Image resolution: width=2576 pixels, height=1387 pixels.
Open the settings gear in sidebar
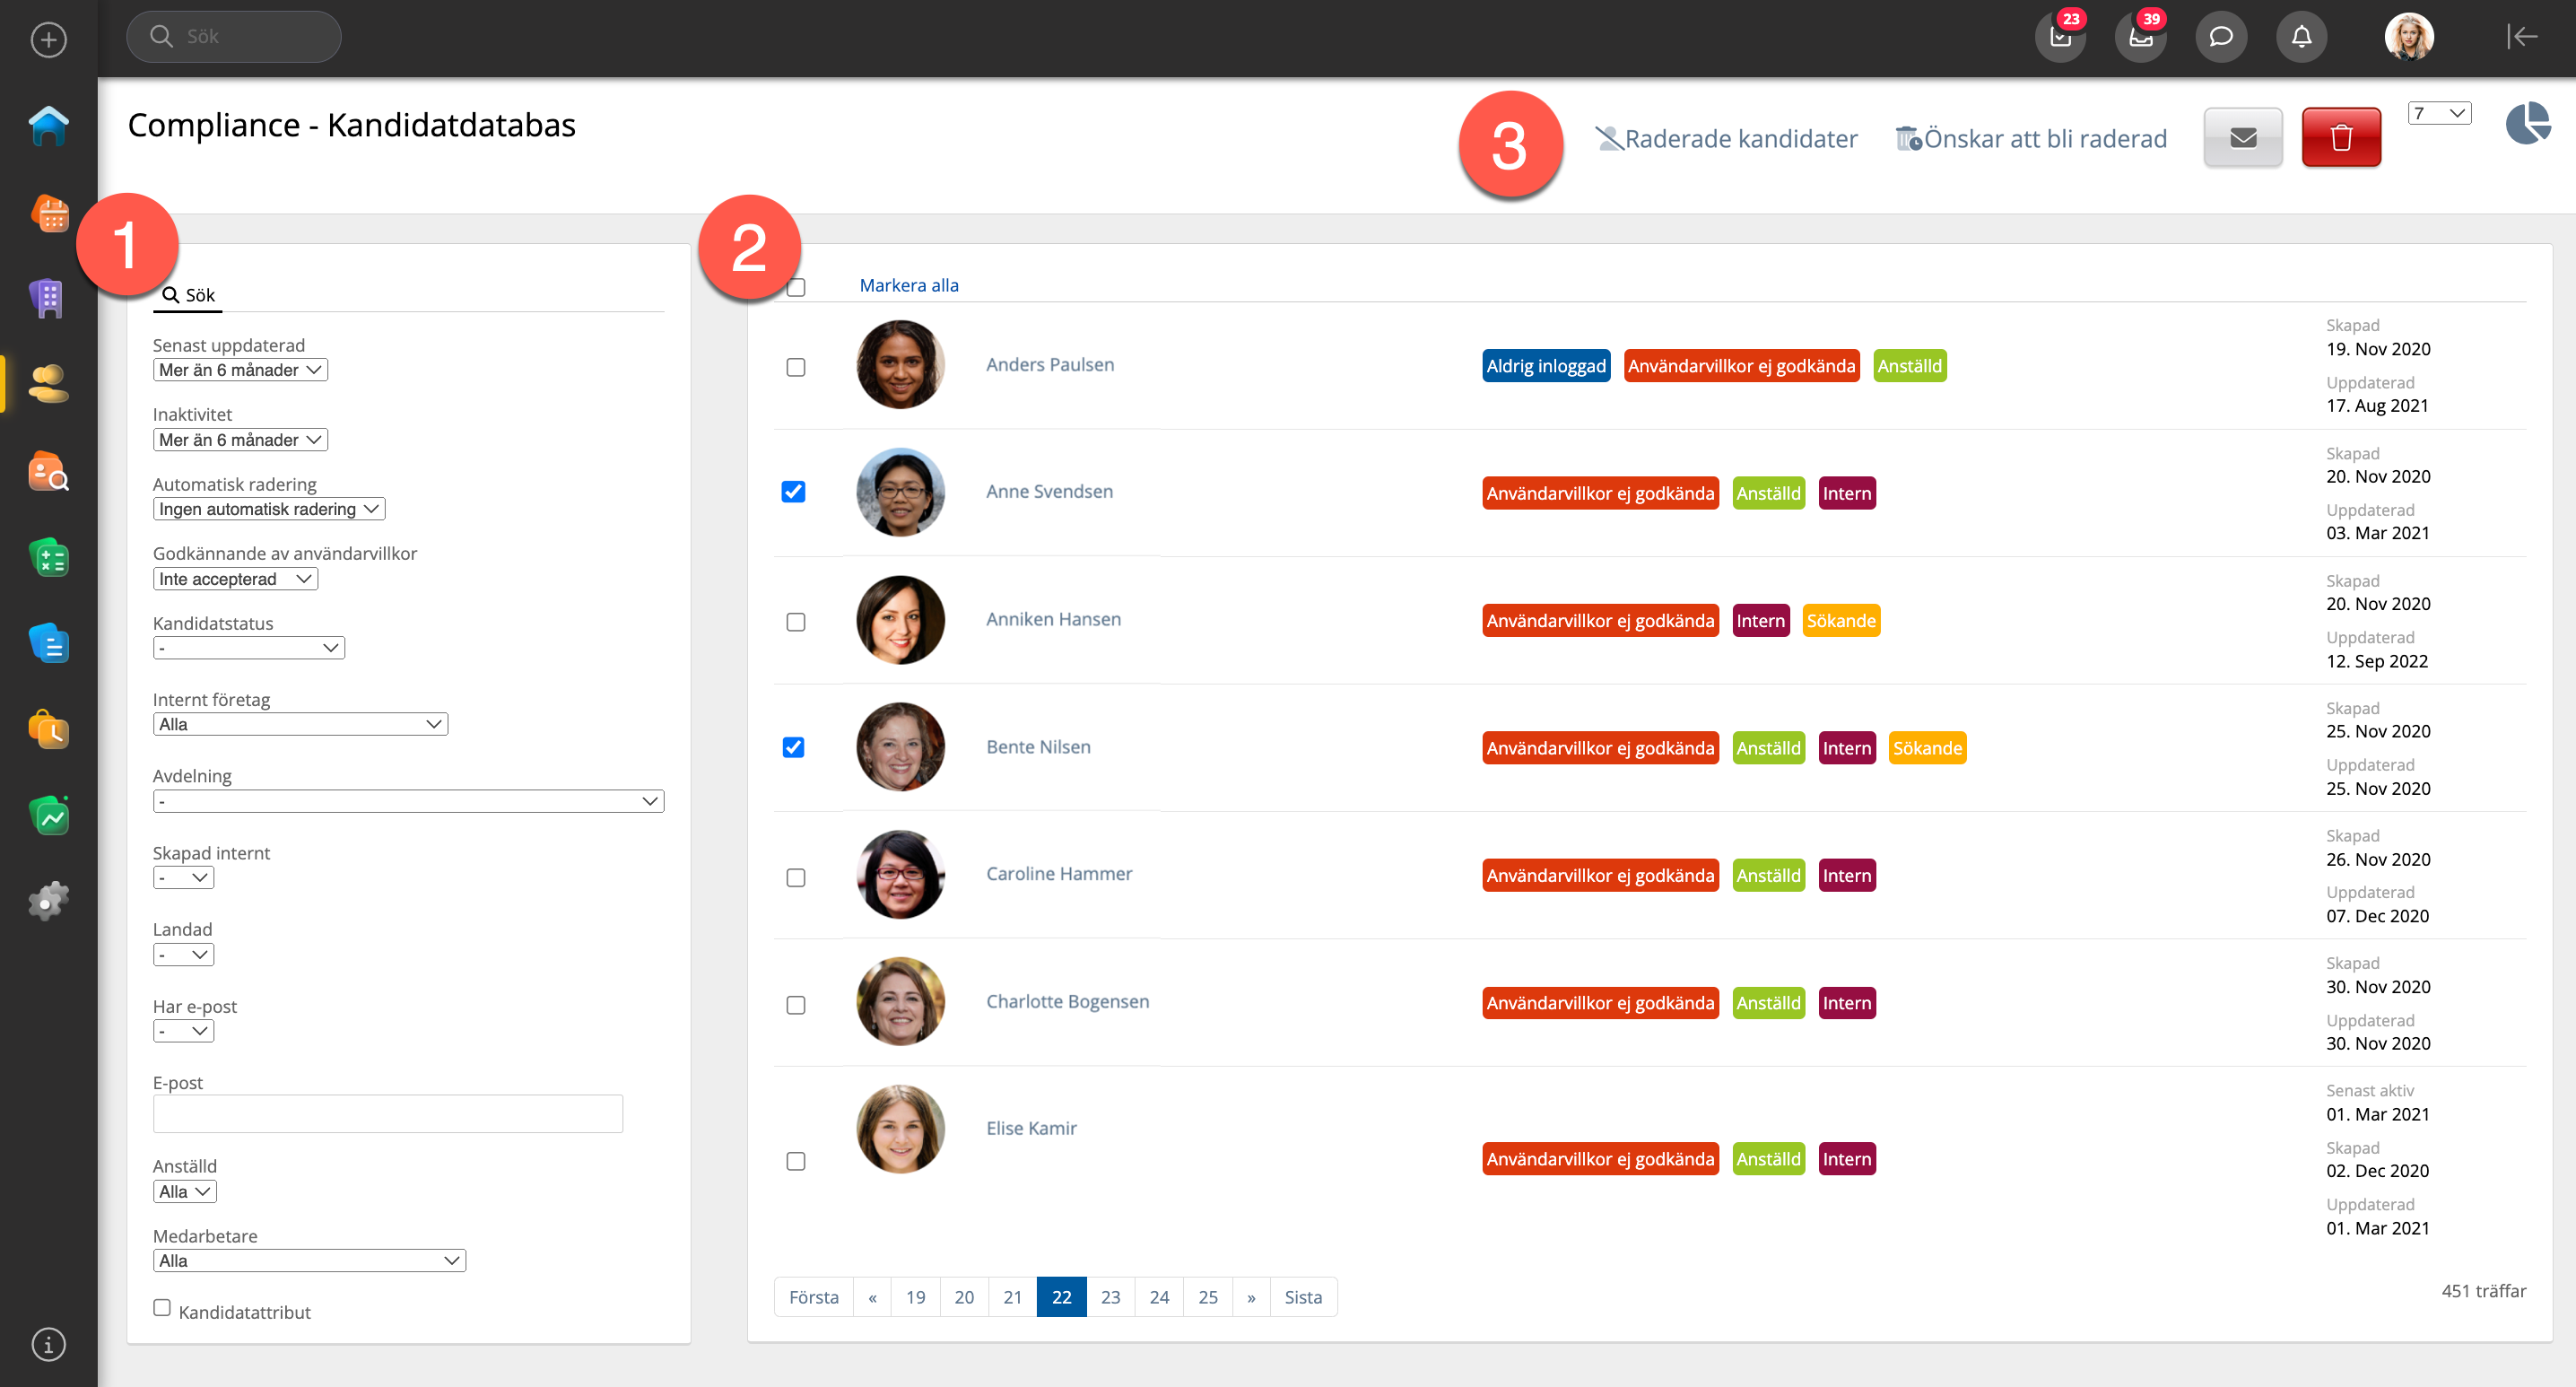tap(48, 901)
